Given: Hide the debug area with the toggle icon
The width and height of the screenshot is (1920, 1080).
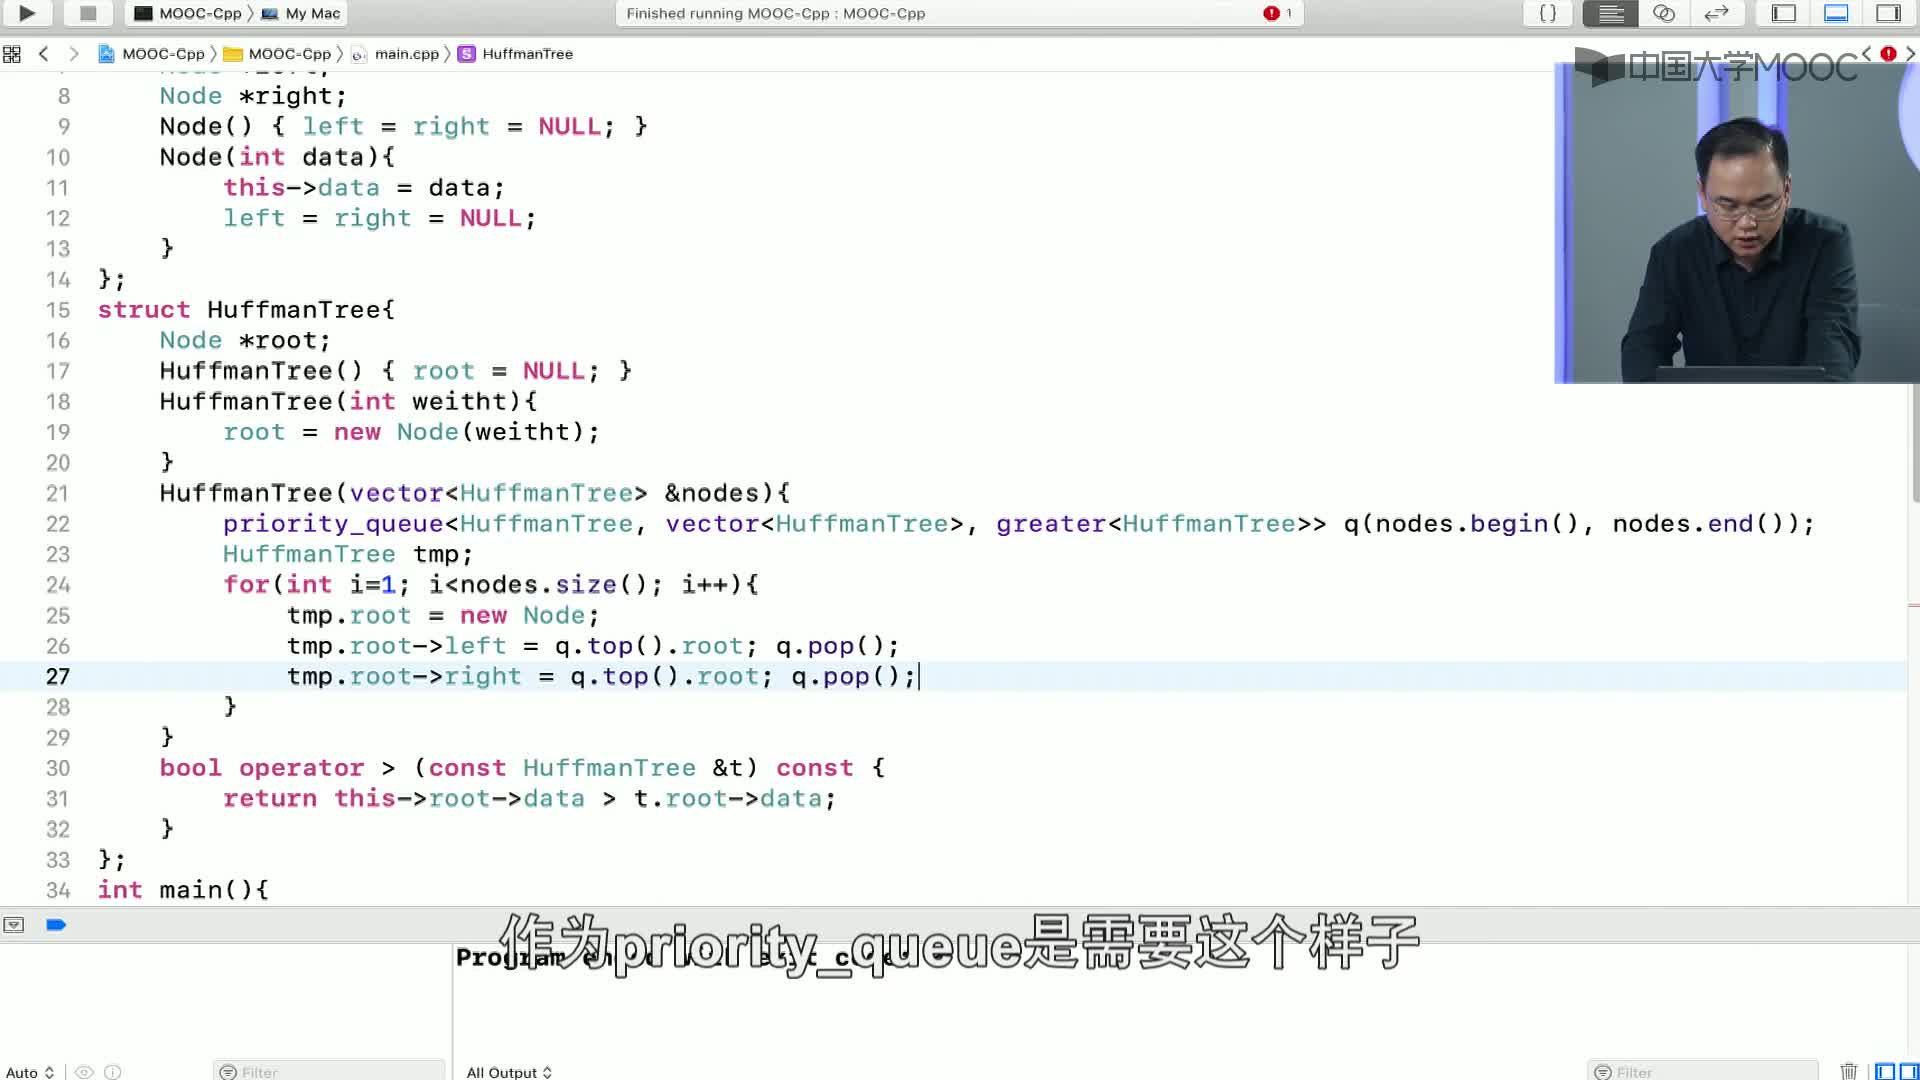Looking at the screenshot, I should tap(13, 925).
